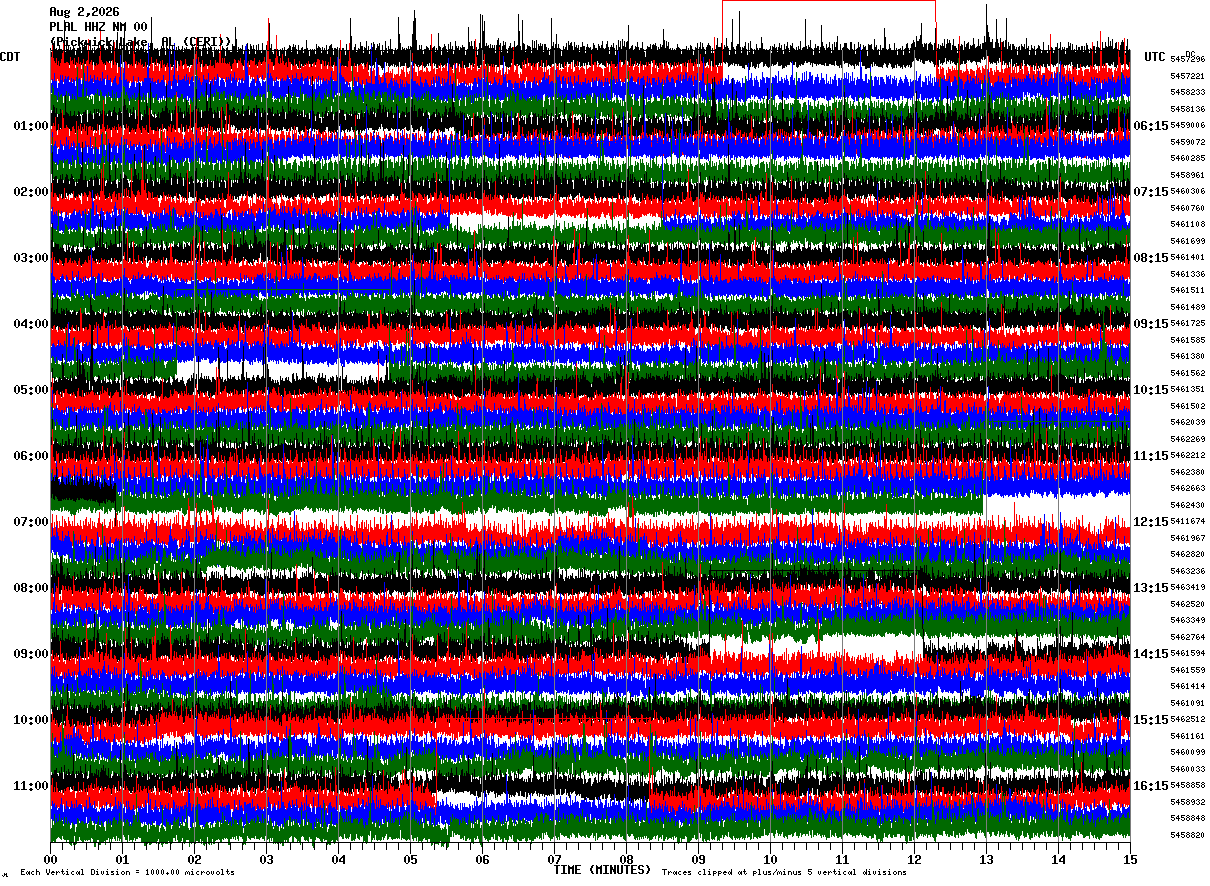Click the DC offset value "5462269"
The height and width of the screenshot is (886, 1210).
pyautogui.click(x=1187, y=439)
